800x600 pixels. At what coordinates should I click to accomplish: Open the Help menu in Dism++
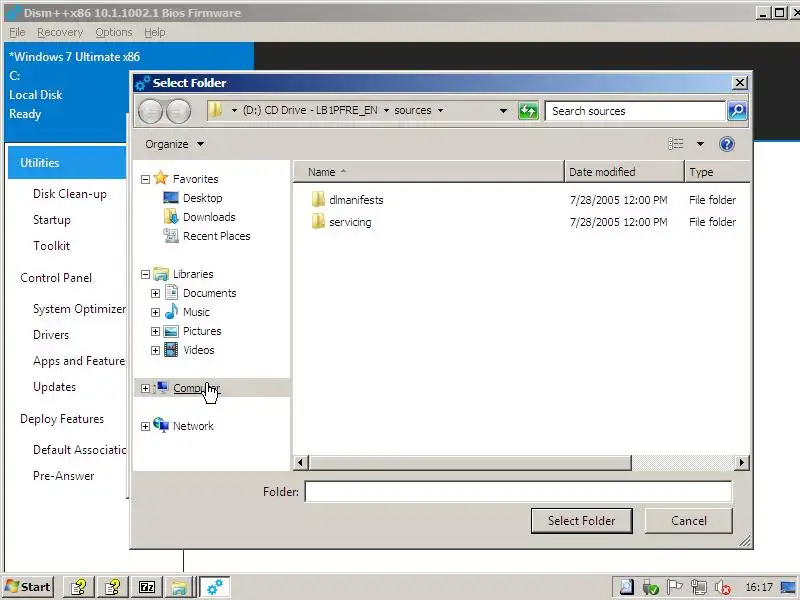click(155, 32)
